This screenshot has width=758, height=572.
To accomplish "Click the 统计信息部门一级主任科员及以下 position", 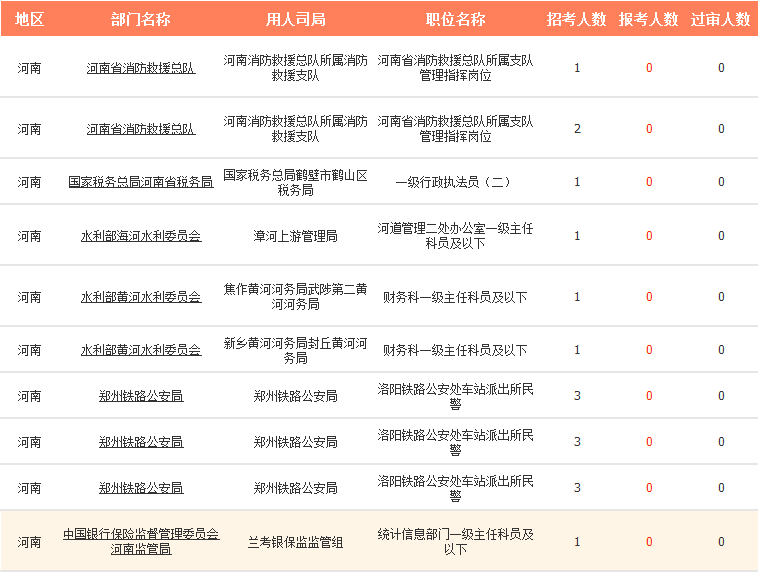I will tap(455, 542).
